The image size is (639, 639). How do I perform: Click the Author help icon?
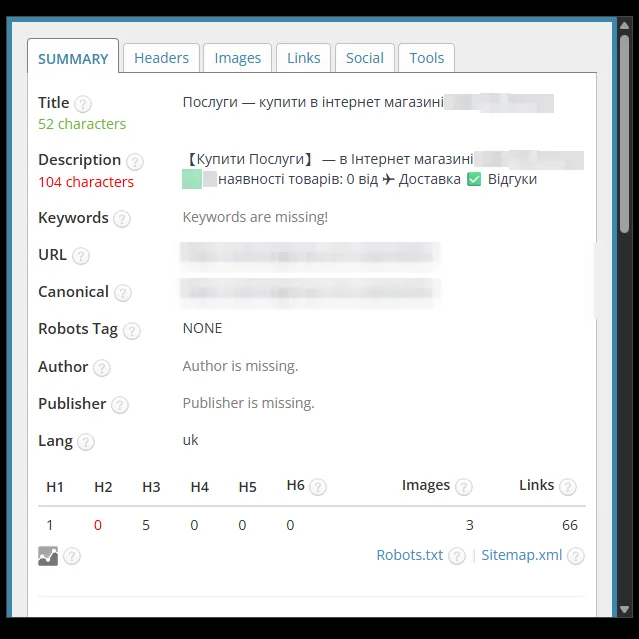[x=102, y=368]
